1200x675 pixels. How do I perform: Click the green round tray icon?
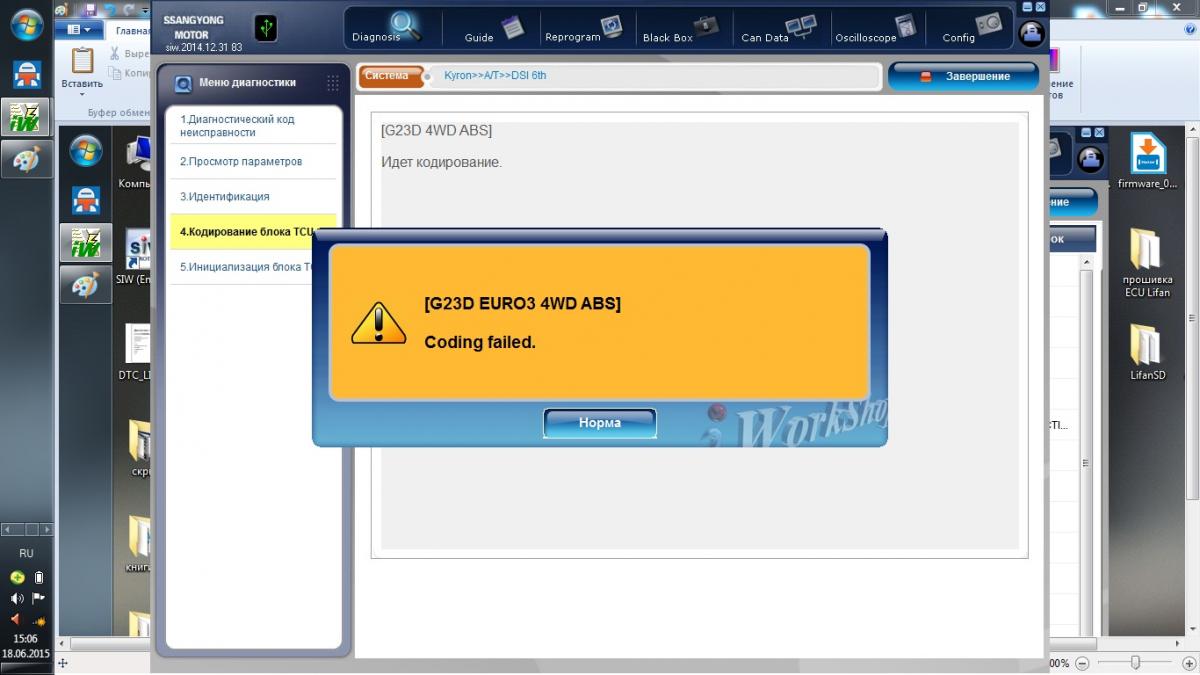pos(17,577)
